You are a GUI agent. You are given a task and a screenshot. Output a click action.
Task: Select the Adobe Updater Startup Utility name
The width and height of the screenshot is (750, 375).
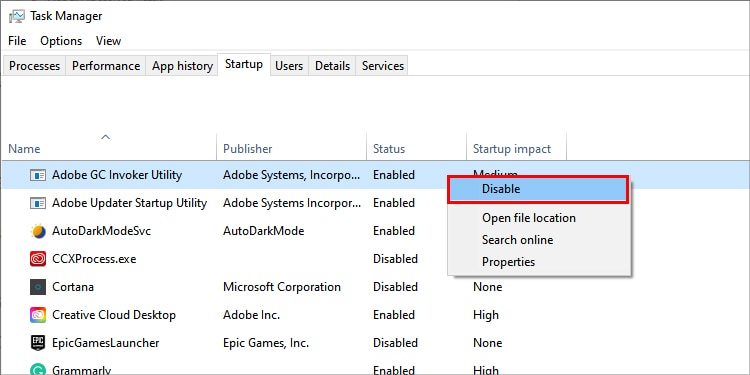tap(129, 203)
